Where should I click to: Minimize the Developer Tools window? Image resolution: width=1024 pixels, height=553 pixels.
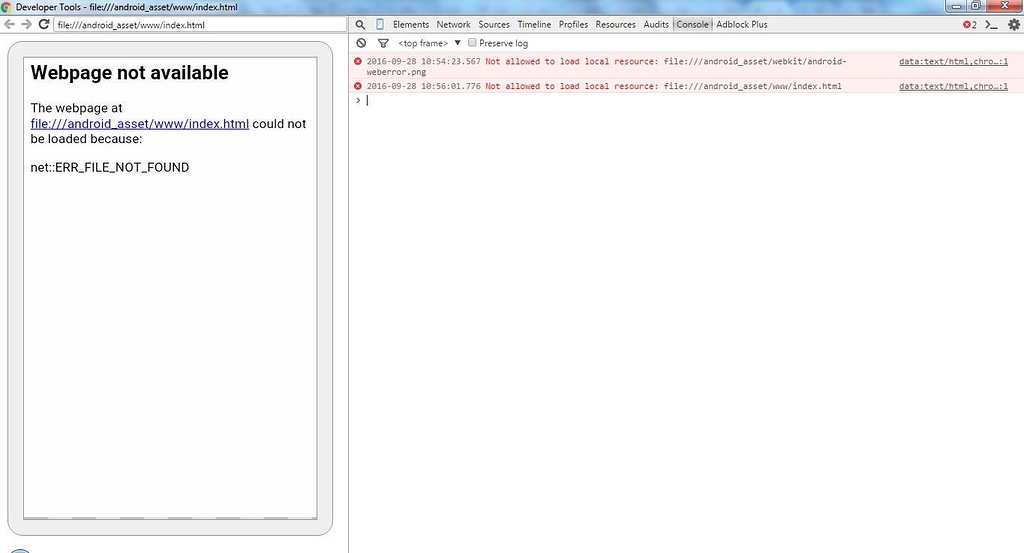point(956,6)
